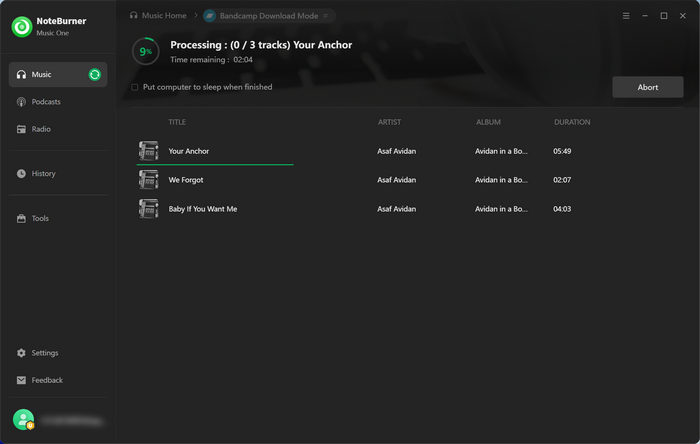The width and height of the screenshot is (700, 444).
Task: Click the Time remaining 02:04 text
Action: click(x=212, y=60)
